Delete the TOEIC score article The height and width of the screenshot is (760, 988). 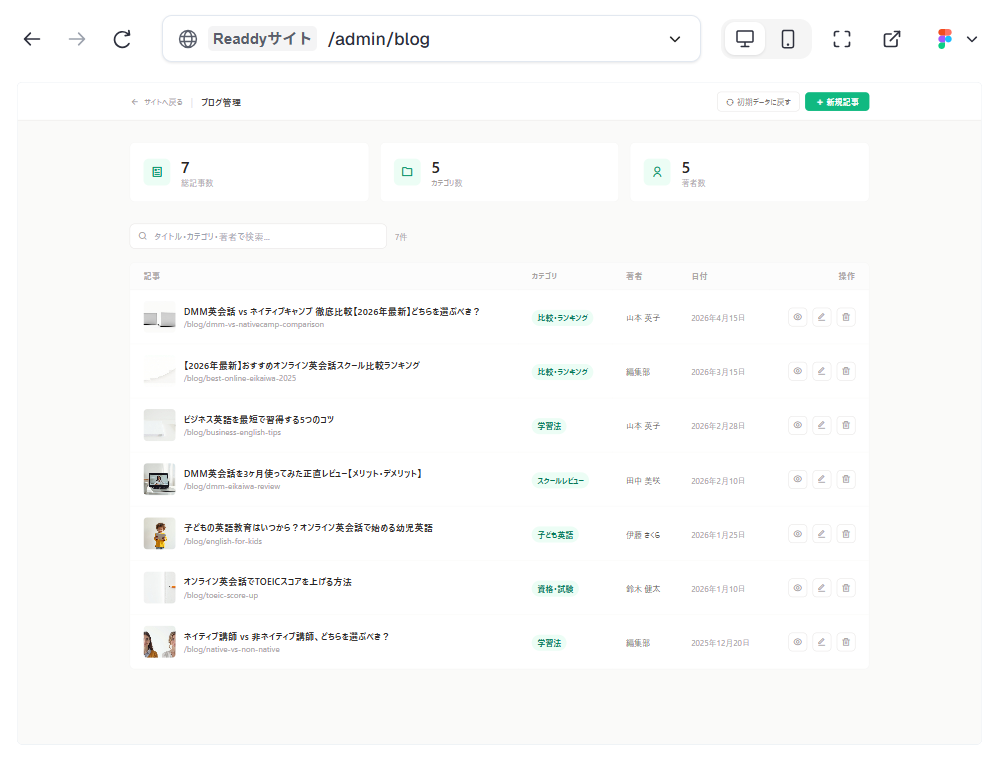point(846,588)
